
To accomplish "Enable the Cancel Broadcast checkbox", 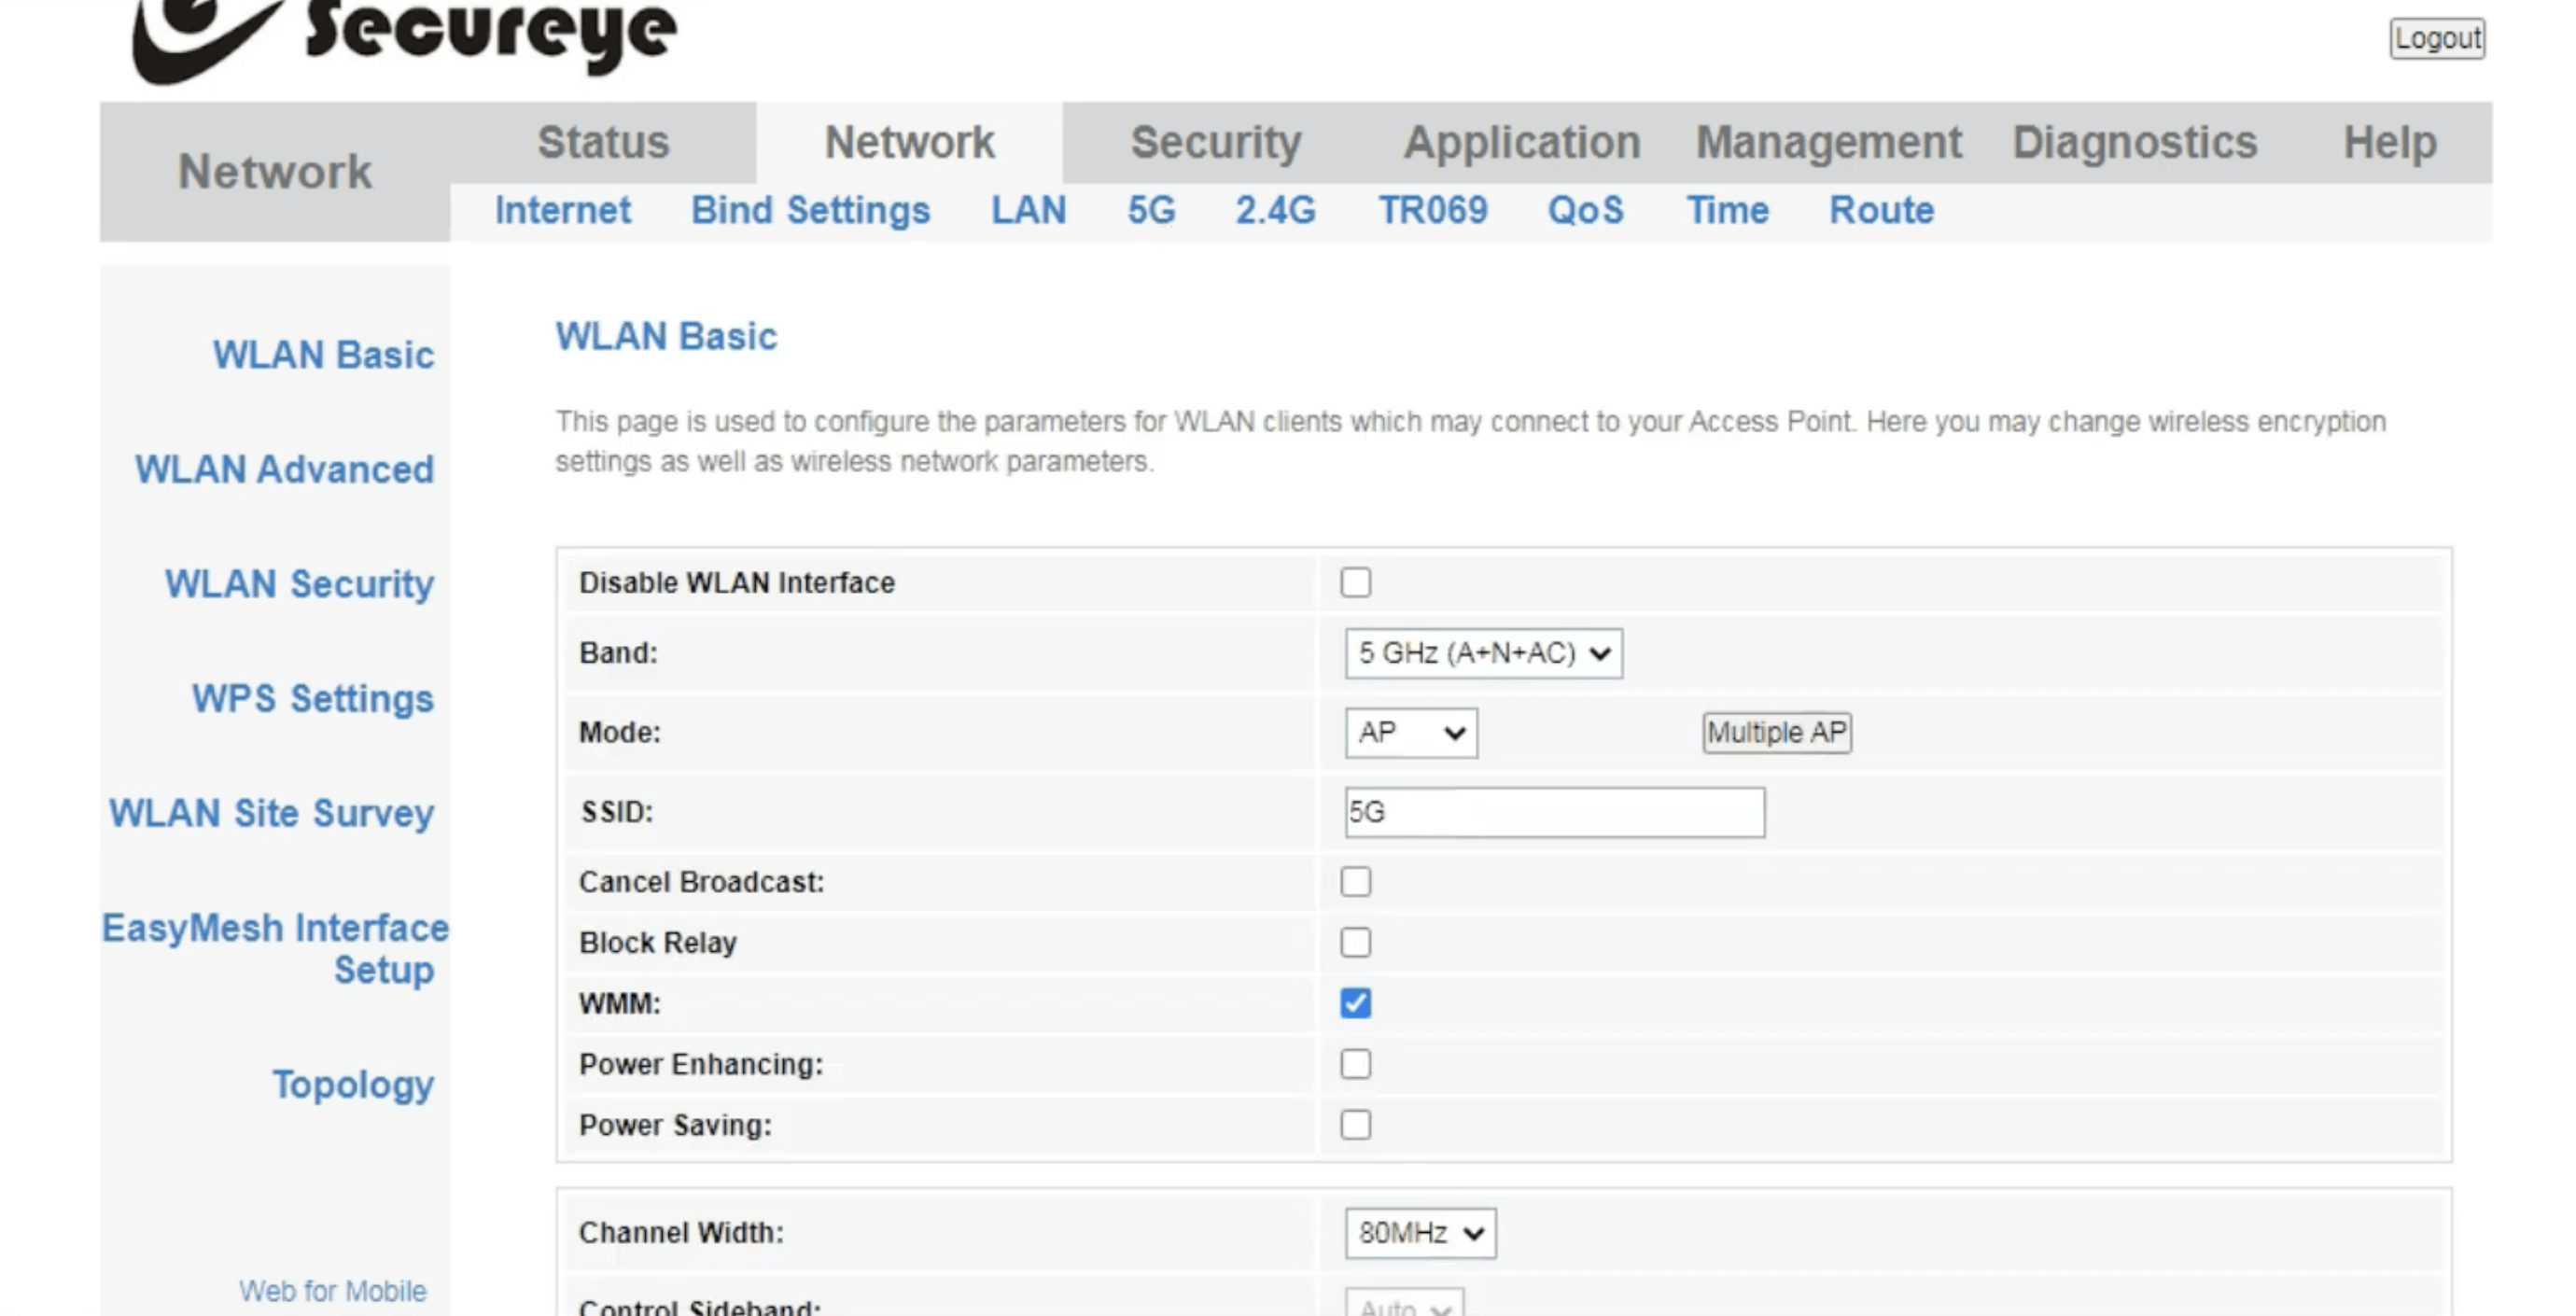I will pyautogui.click(x=1355, y=882).
